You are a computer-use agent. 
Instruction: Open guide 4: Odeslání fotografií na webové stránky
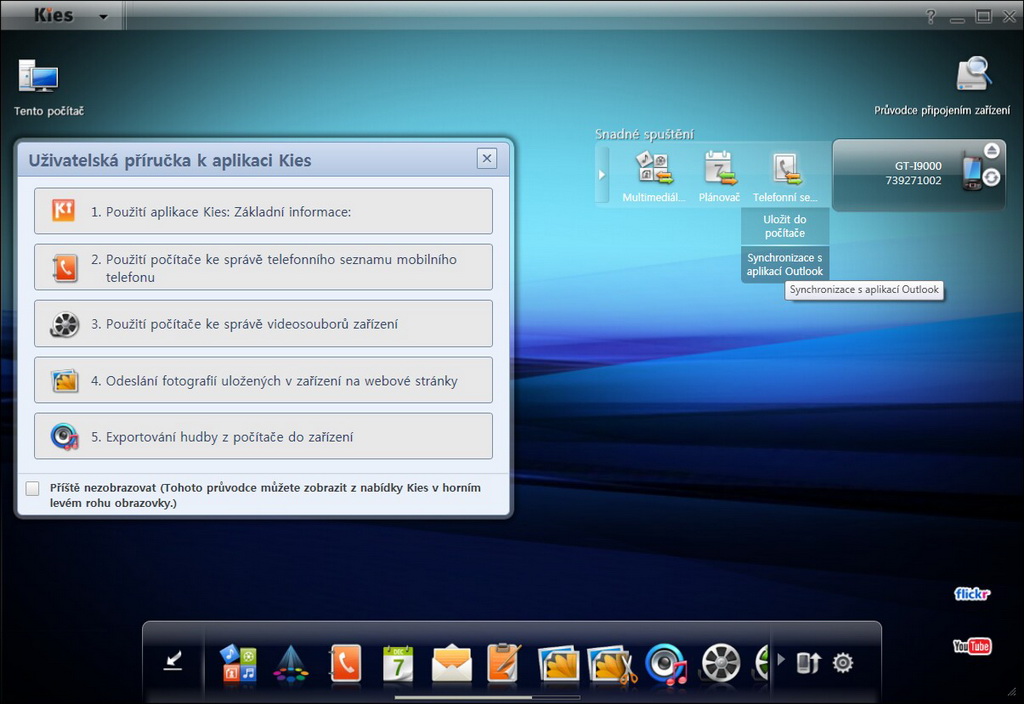click(x=263, y=380)
